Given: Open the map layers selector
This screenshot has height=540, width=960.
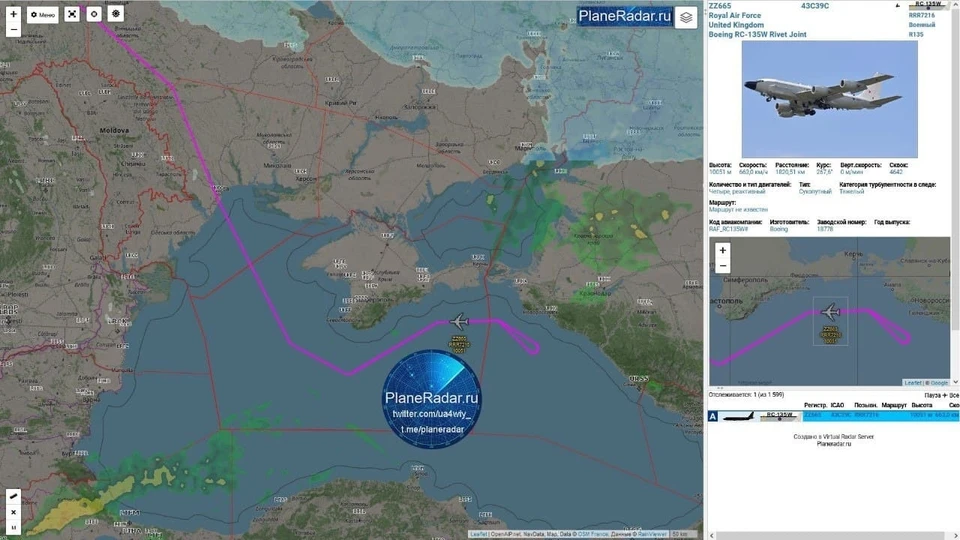Looking at the screenshot, I should (x=686, y=18).
